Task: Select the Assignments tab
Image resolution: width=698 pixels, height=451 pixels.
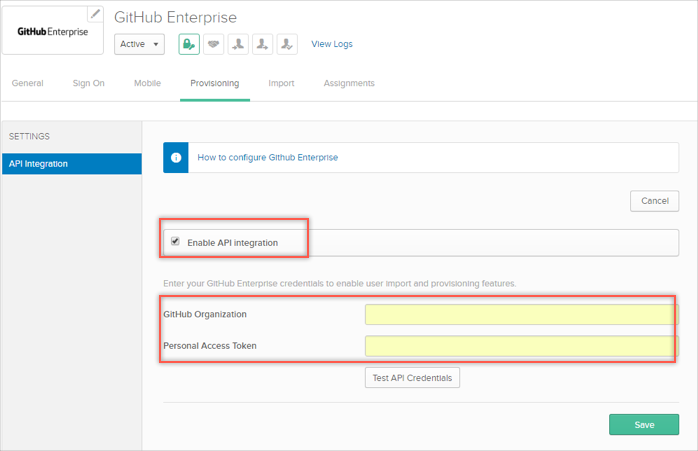Action: tap(349, 83)
